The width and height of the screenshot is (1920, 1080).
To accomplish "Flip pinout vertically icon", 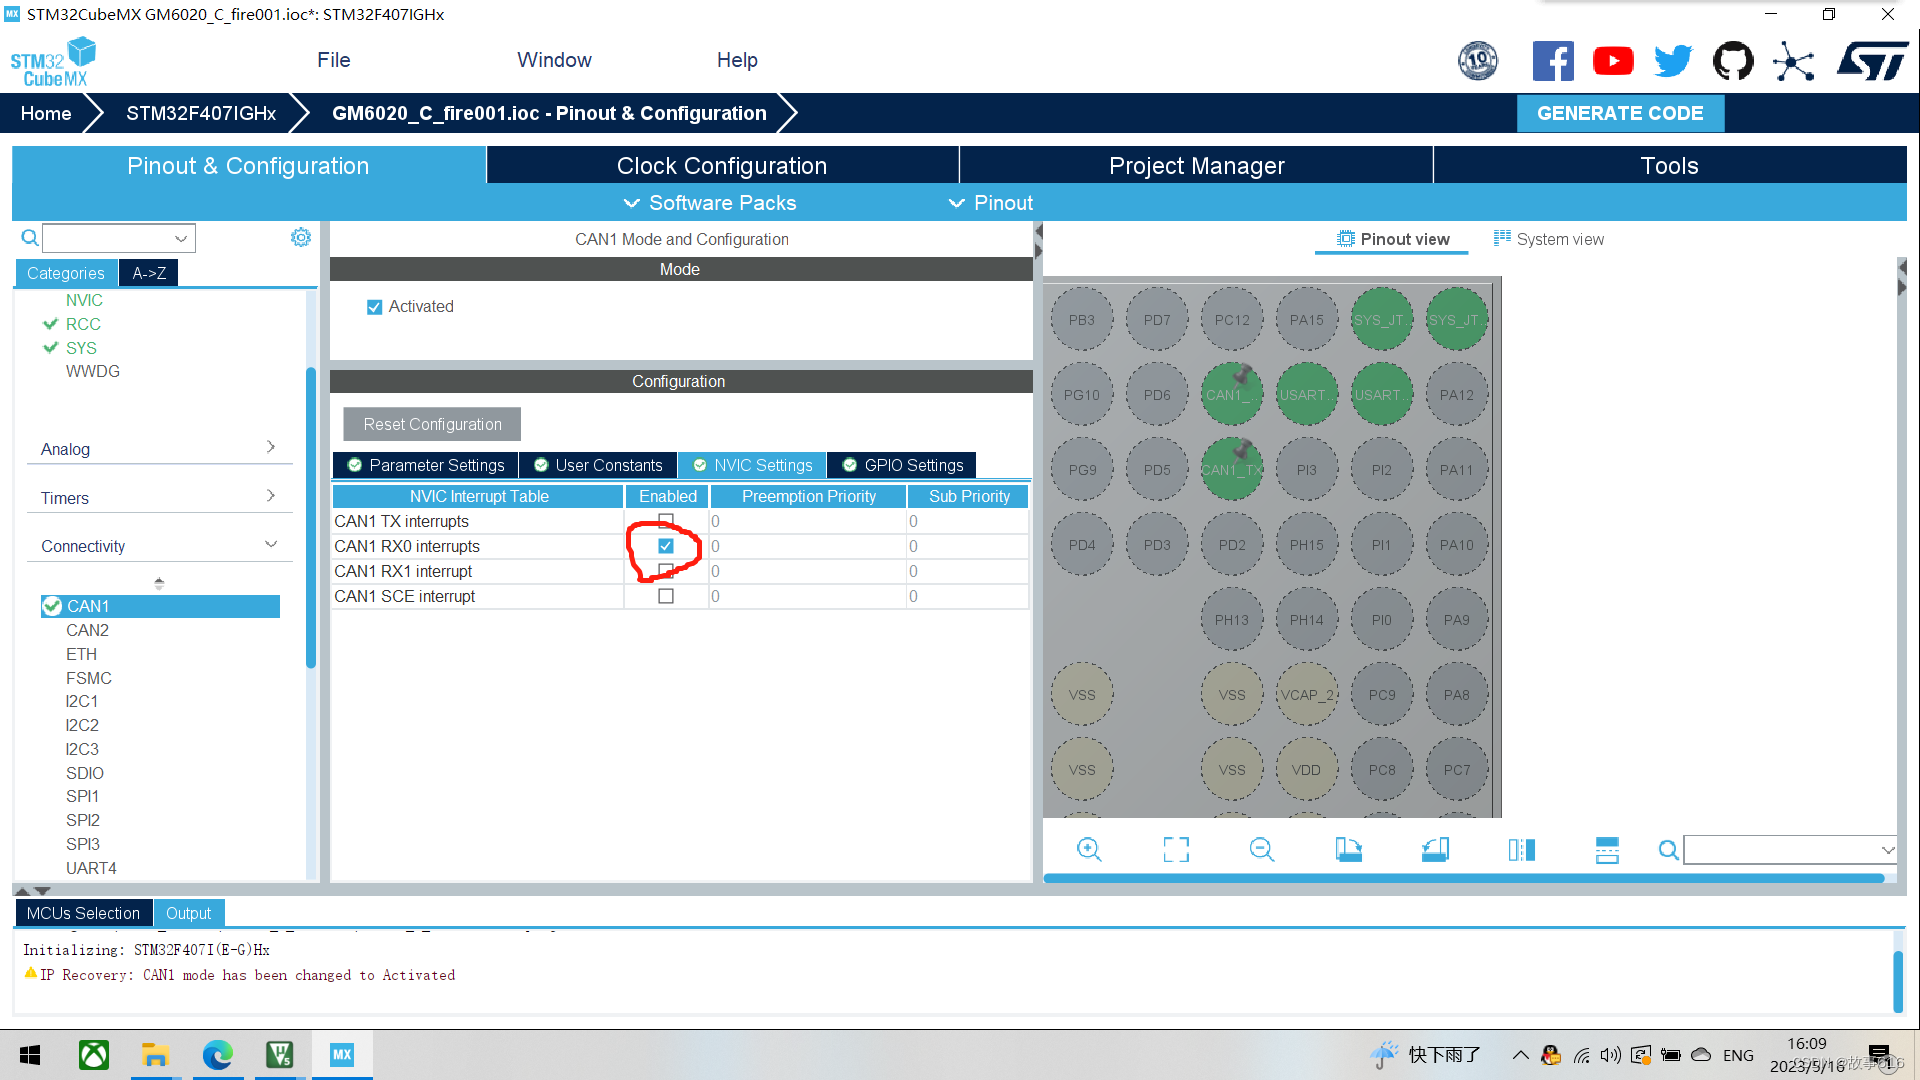I will pos(1607,850).
